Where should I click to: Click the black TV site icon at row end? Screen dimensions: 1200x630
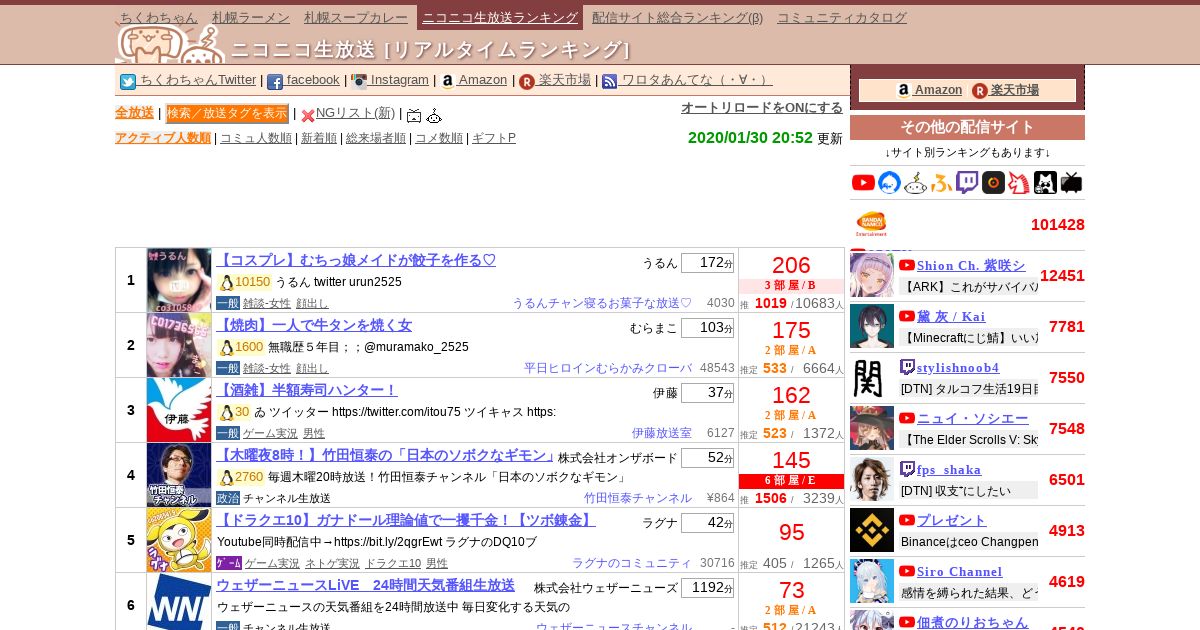point(1071,182)
